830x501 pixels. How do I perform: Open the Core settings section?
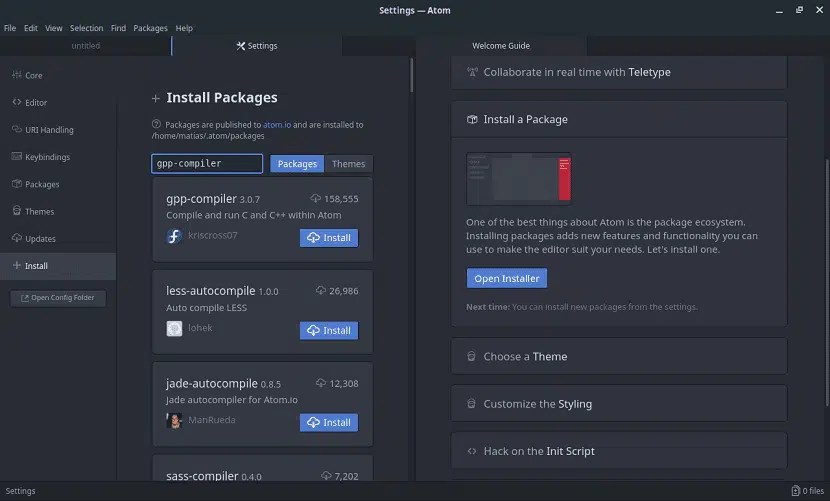pyautogui.click(x=58, y=75)
